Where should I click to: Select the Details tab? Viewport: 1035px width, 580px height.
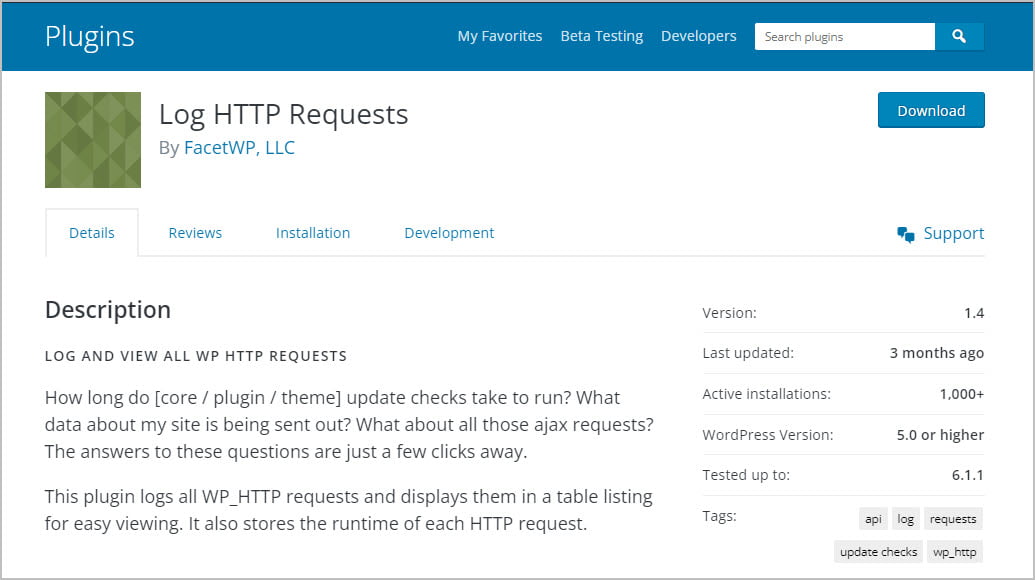92,232
